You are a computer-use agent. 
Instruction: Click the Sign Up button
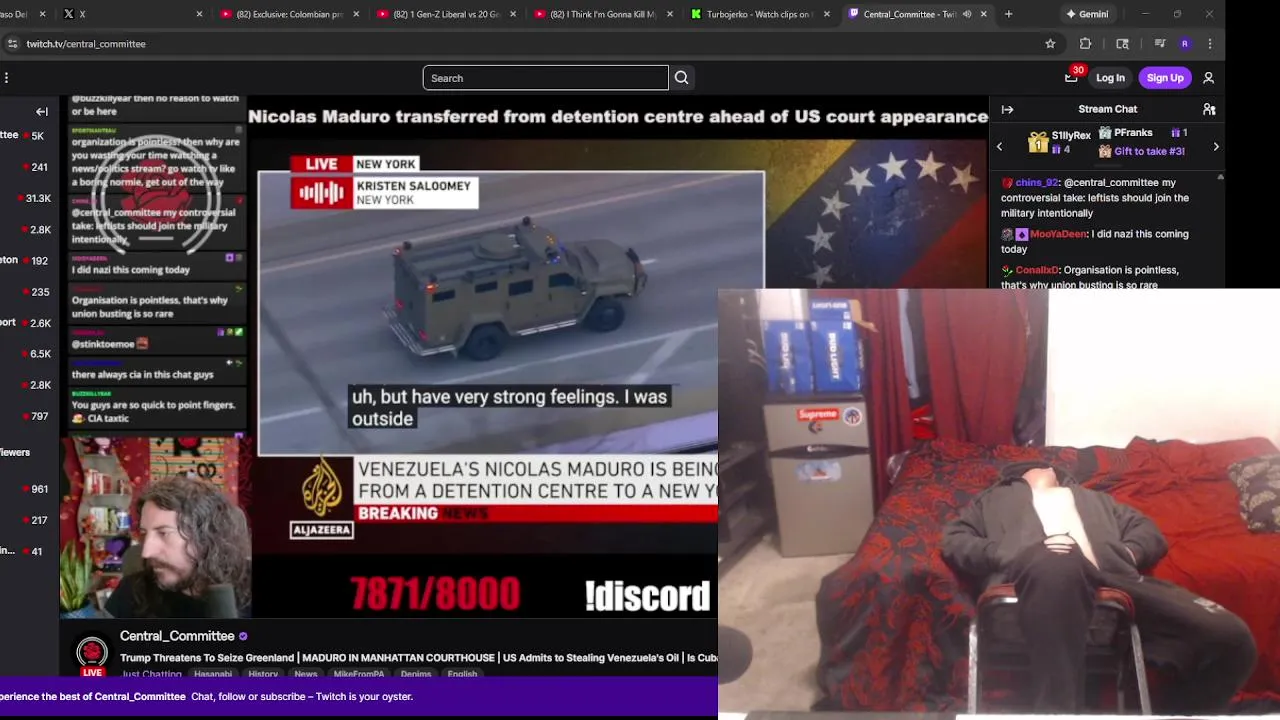pos(1165,78)
